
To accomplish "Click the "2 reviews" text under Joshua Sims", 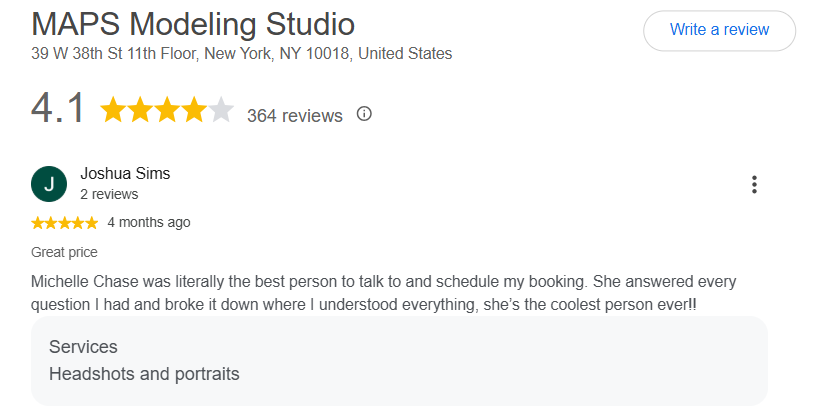I will click(x=109, y=194).
